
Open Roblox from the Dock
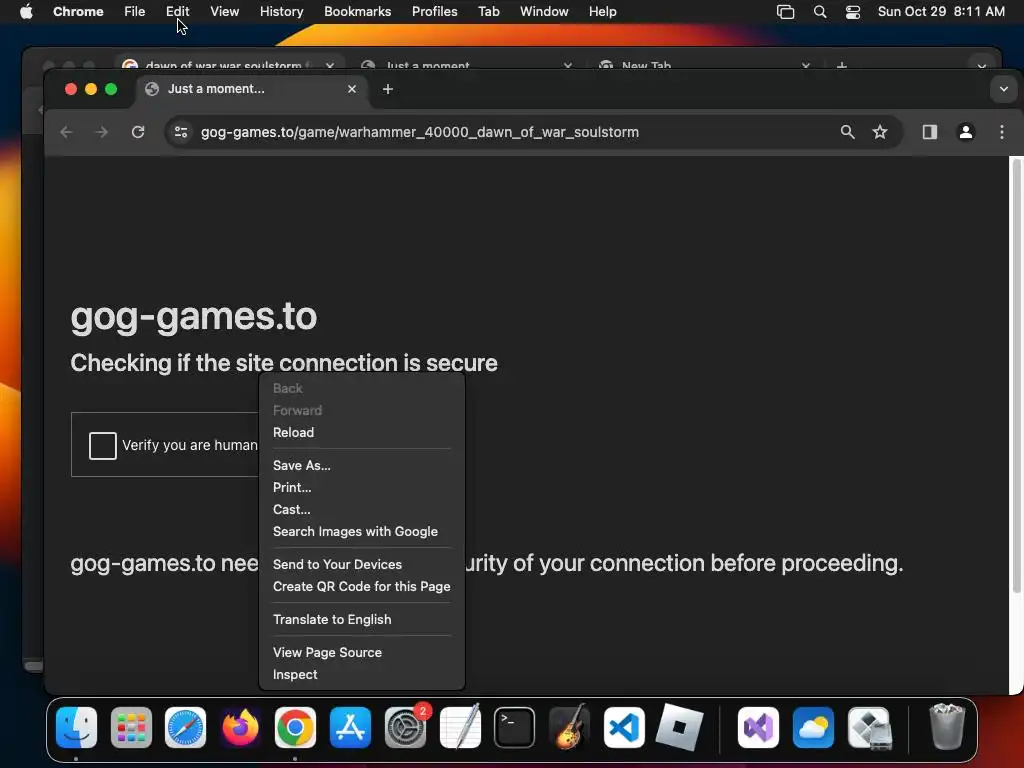[679, 727]
